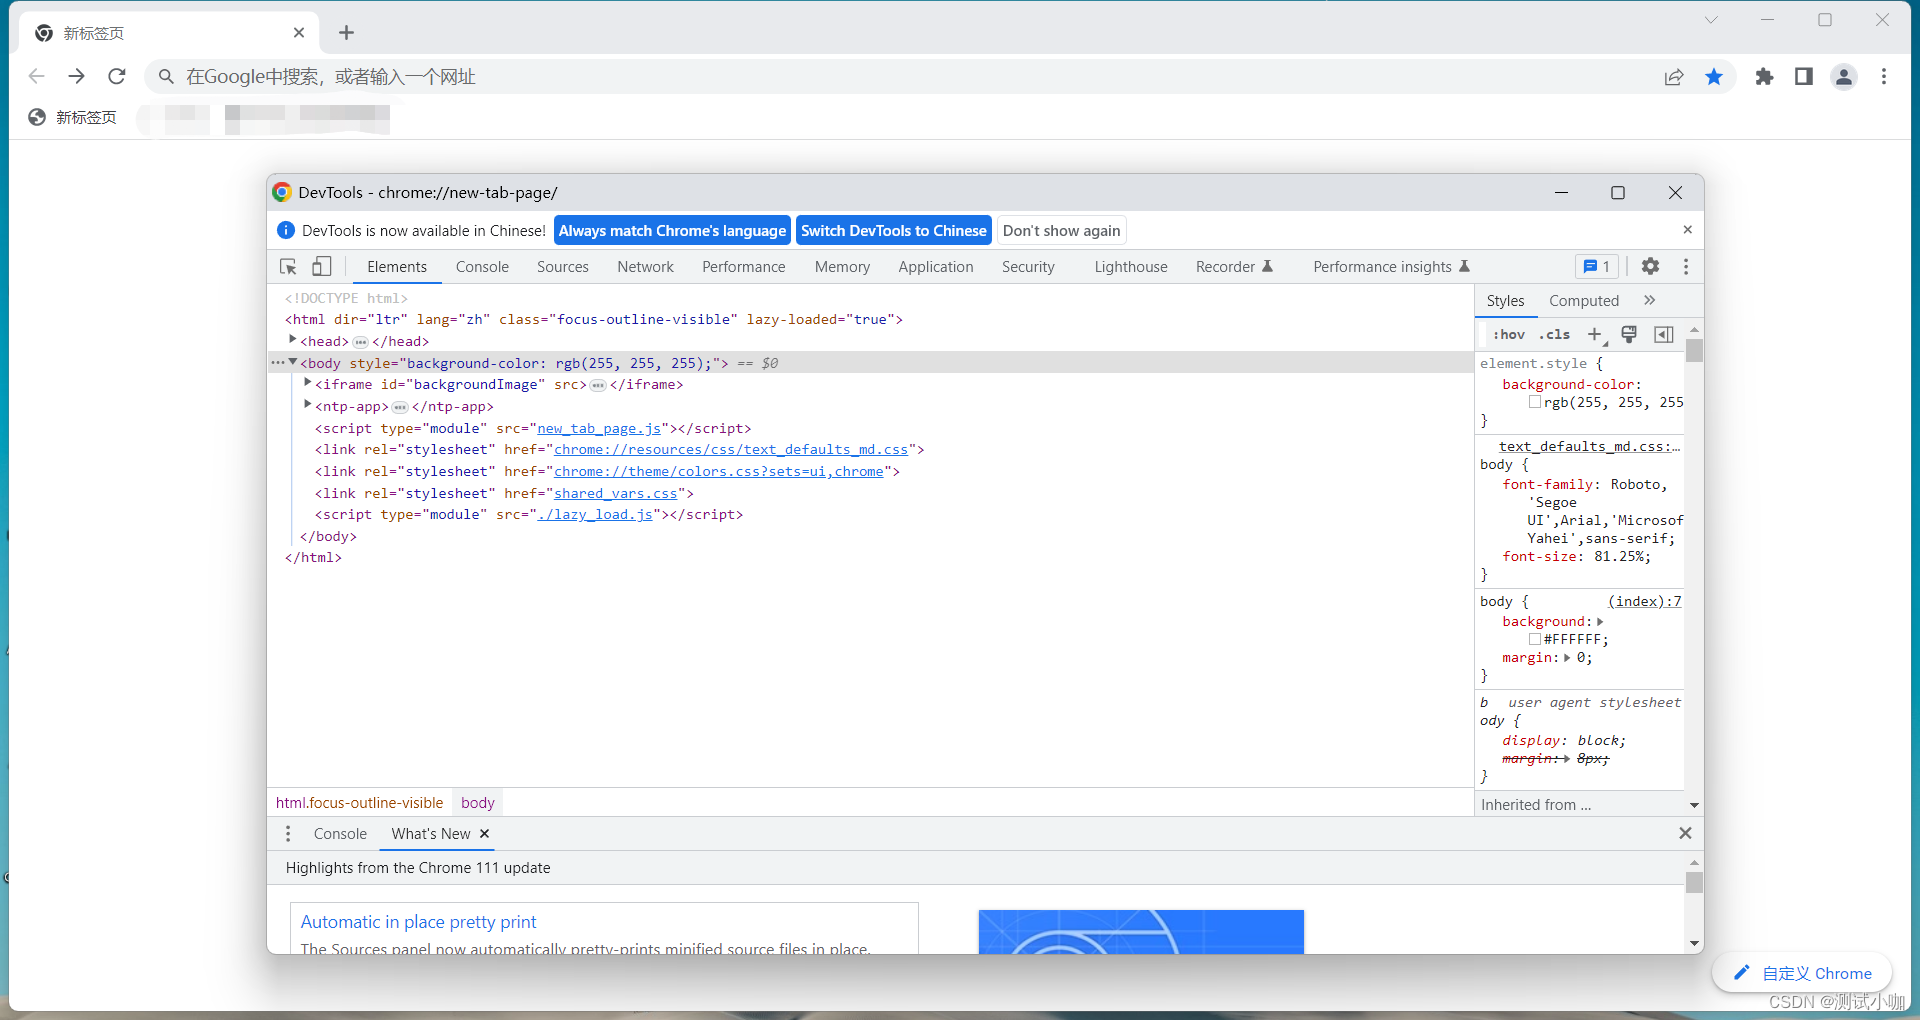Close the DevTools bottom drawer
Screen dimensions: 1920x1020
(1685, 833)
